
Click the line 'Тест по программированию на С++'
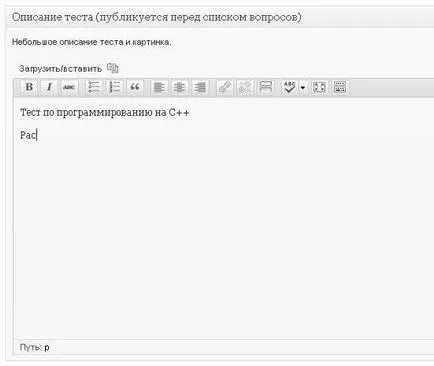click(104, 113)
